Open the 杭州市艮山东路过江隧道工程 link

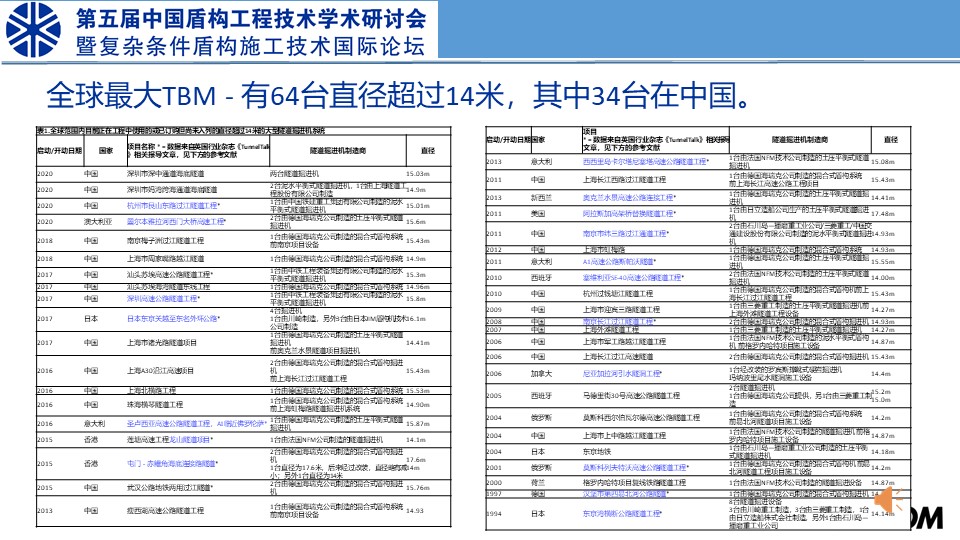click(x=173, y=206)
